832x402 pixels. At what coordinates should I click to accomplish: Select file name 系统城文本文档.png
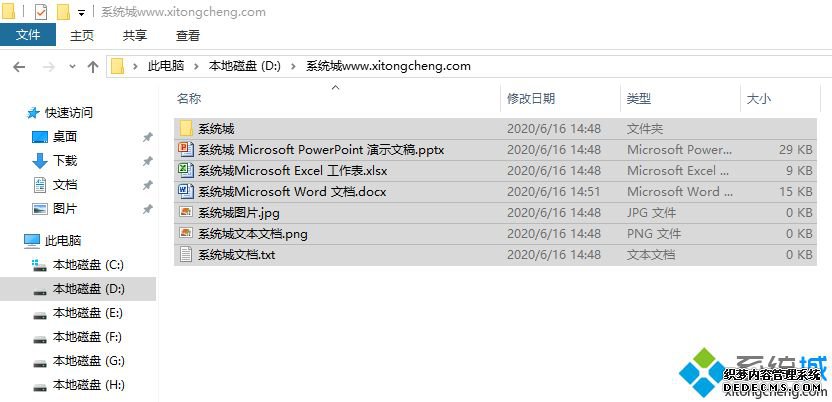coord(253,234)
